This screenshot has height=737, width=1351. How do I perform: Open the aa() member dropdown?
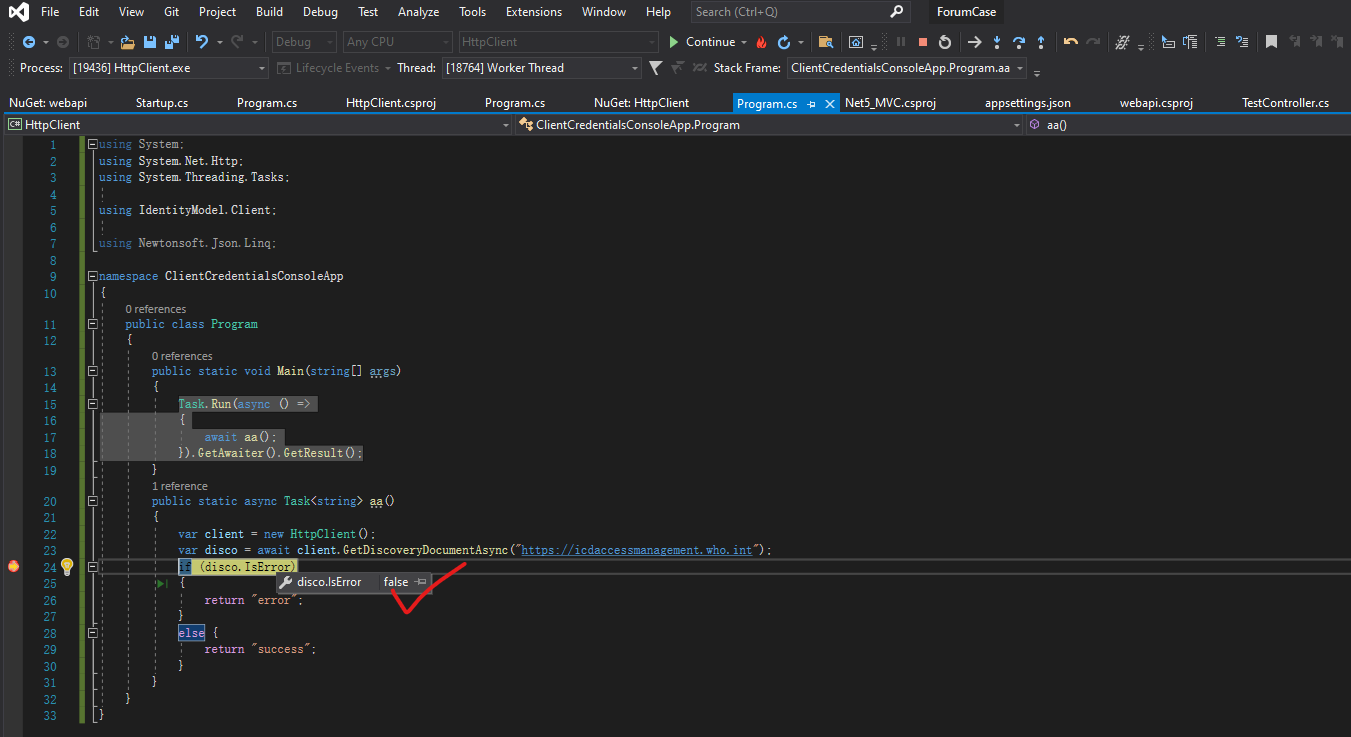coord(1187,125)
